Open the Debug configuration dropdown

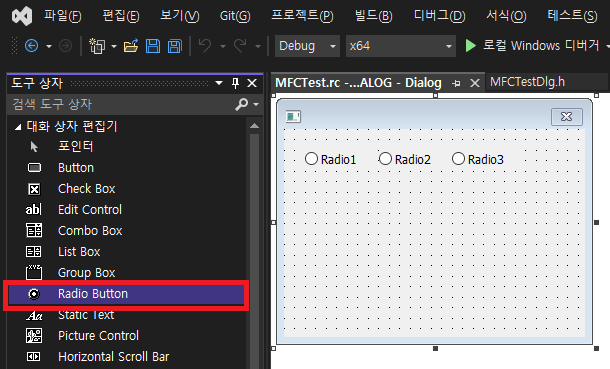click(x=307, y=46)
